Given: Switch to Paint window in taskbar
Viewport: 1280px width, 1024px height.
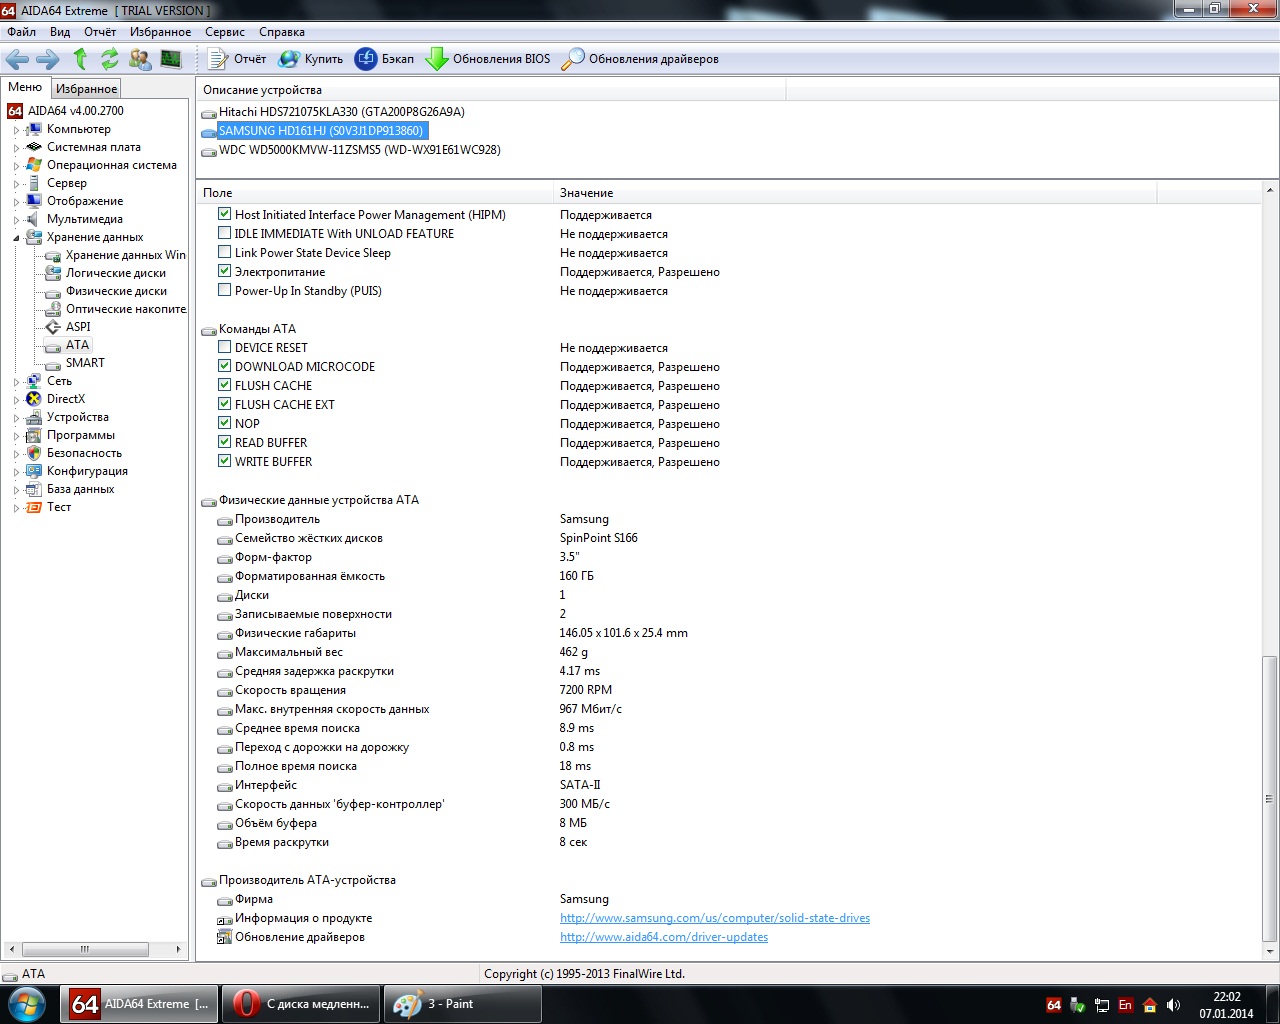Looking at the screenshot, I should pos(463,1004).
